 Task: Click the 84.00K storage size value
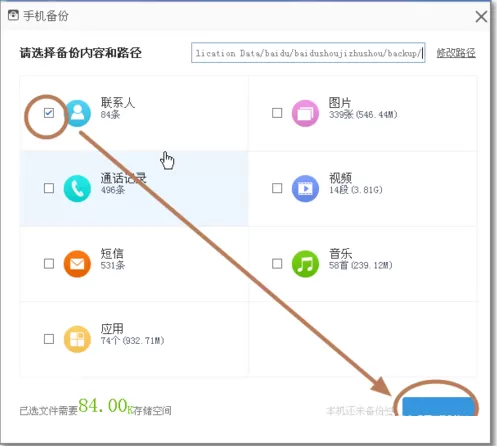click(106, 406)
